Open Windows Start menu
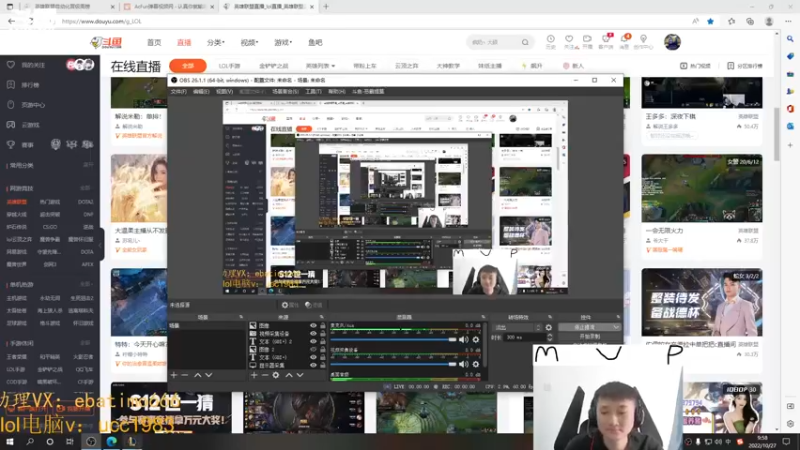 tap(10, 441)
